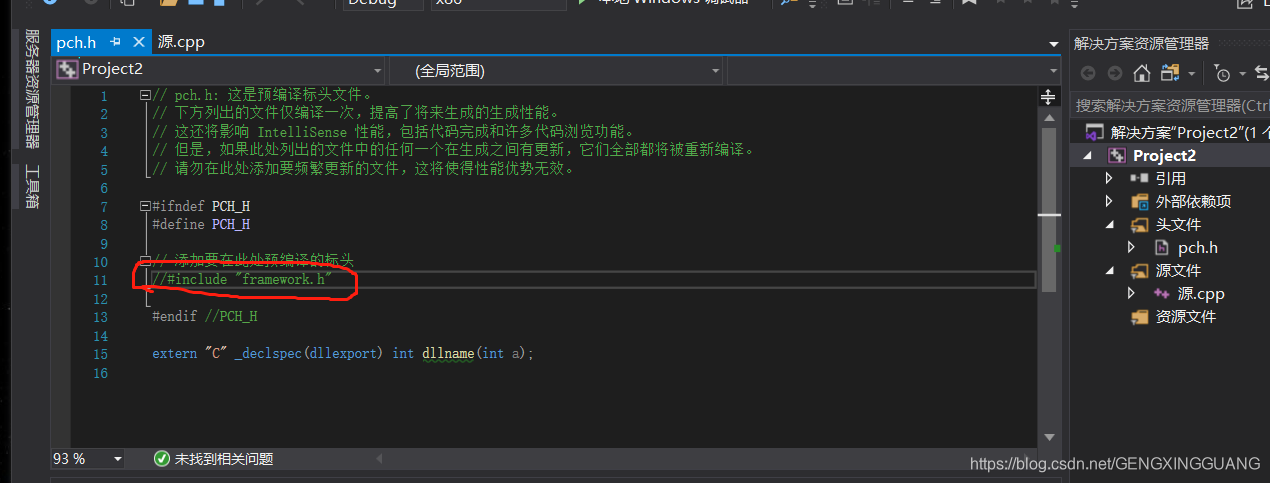
Task: Click the 引用 references icon
Action: (1139, 178)
